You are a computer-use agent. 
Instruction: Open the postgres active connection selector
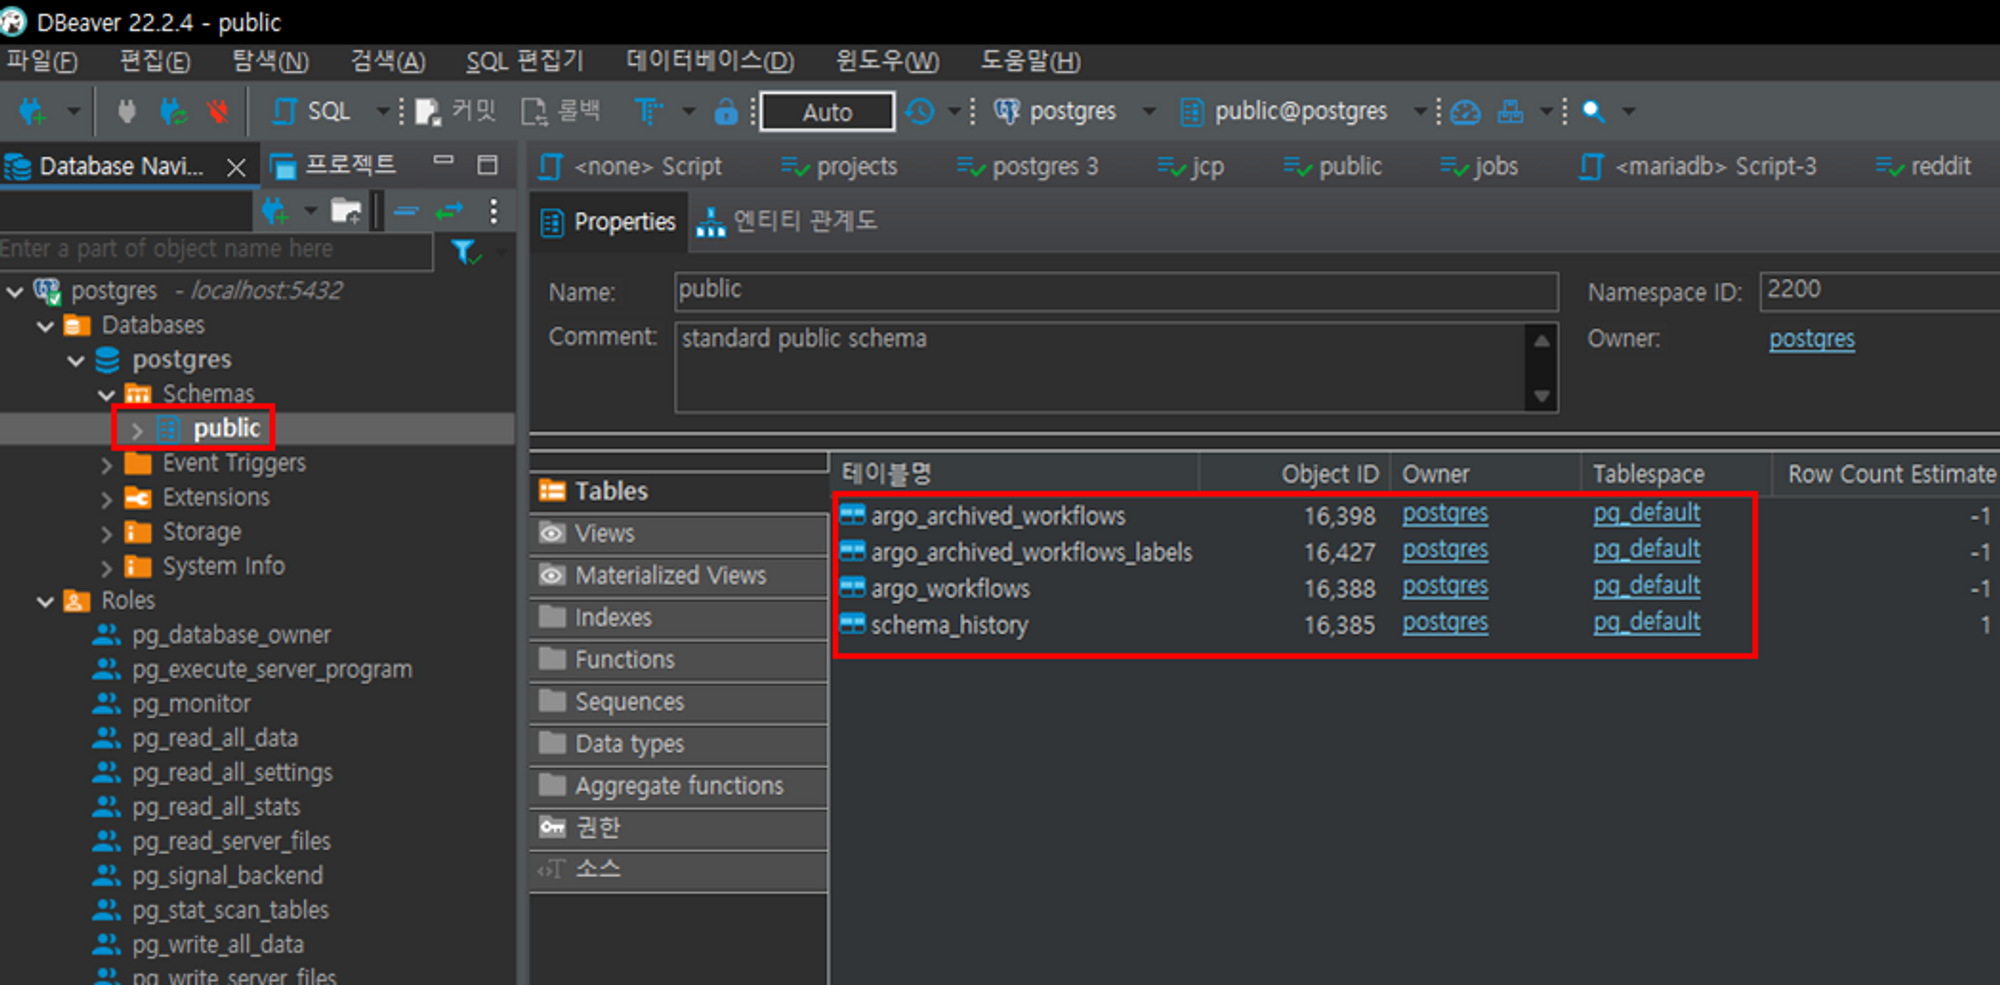[1075, 111]
